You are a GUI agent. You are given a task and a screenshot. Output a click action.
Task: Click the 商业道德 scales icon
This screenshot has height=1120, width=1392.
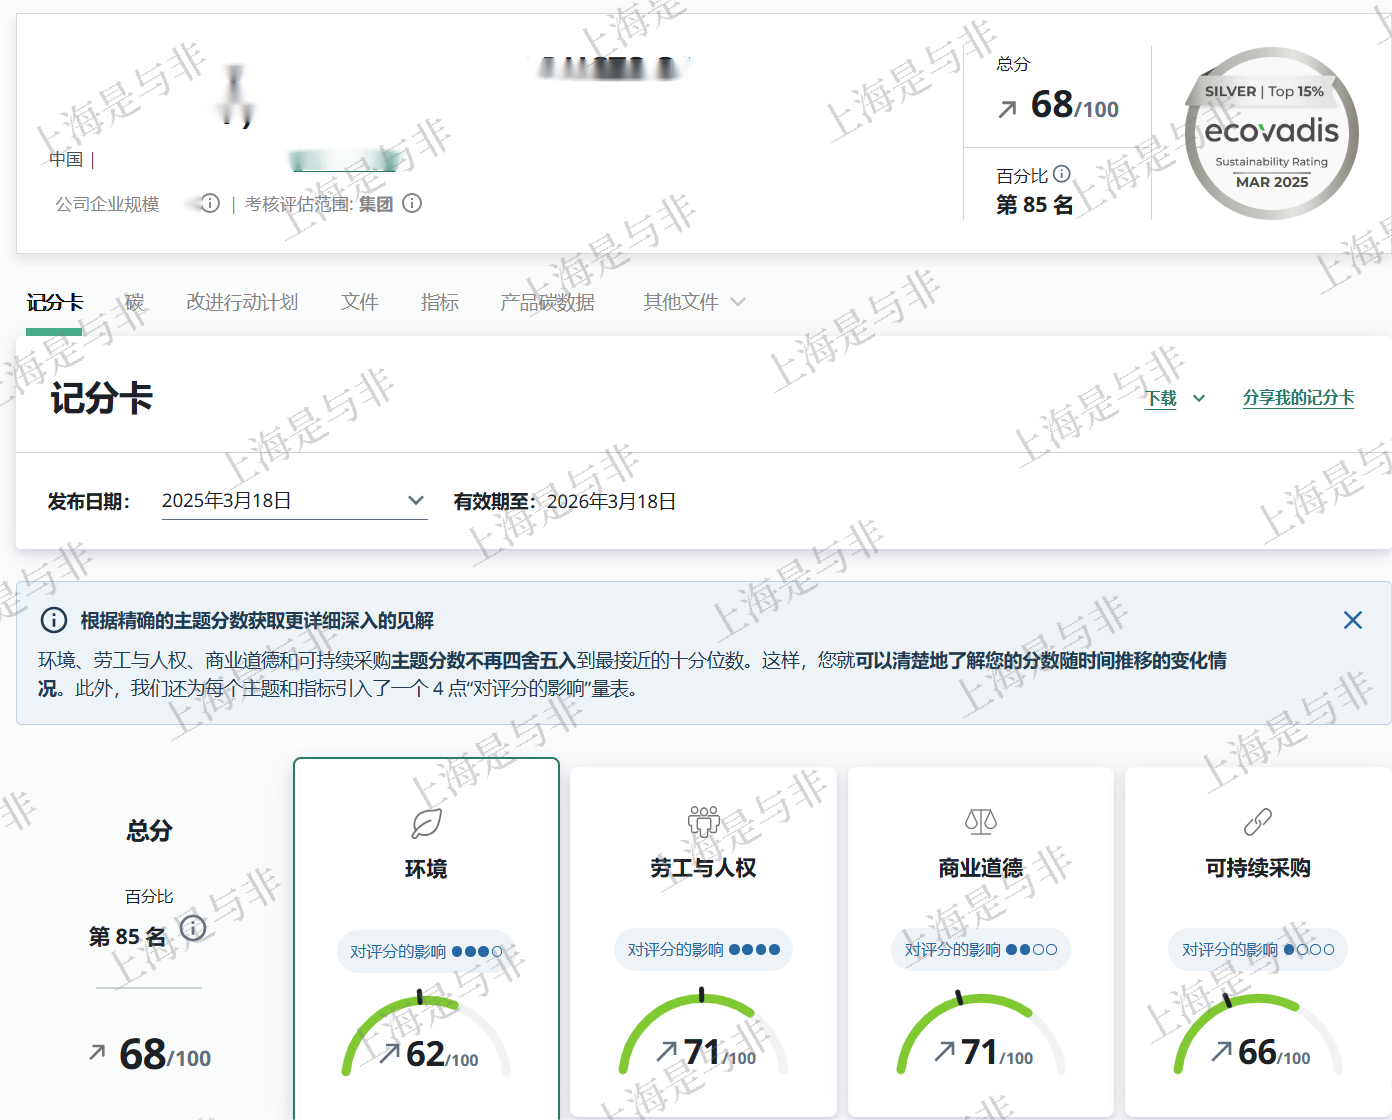click(x=980, y=822)
